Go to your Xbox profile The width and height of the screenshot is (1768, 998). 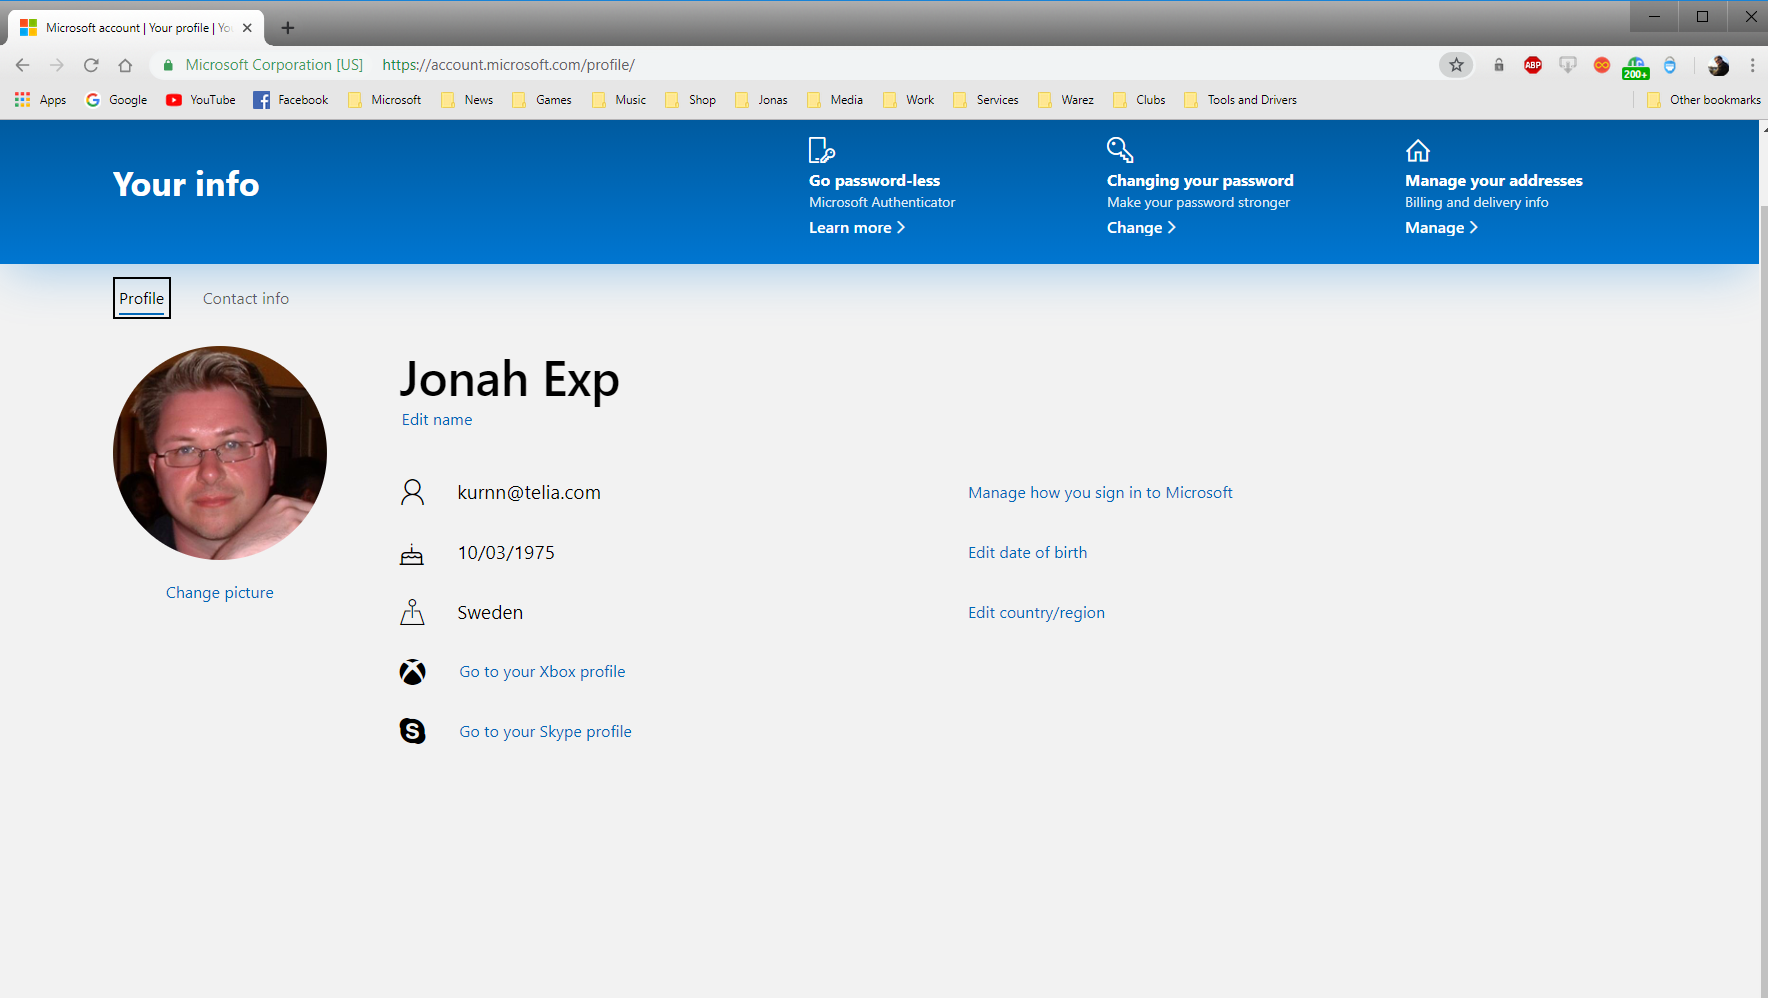(542, 672)
